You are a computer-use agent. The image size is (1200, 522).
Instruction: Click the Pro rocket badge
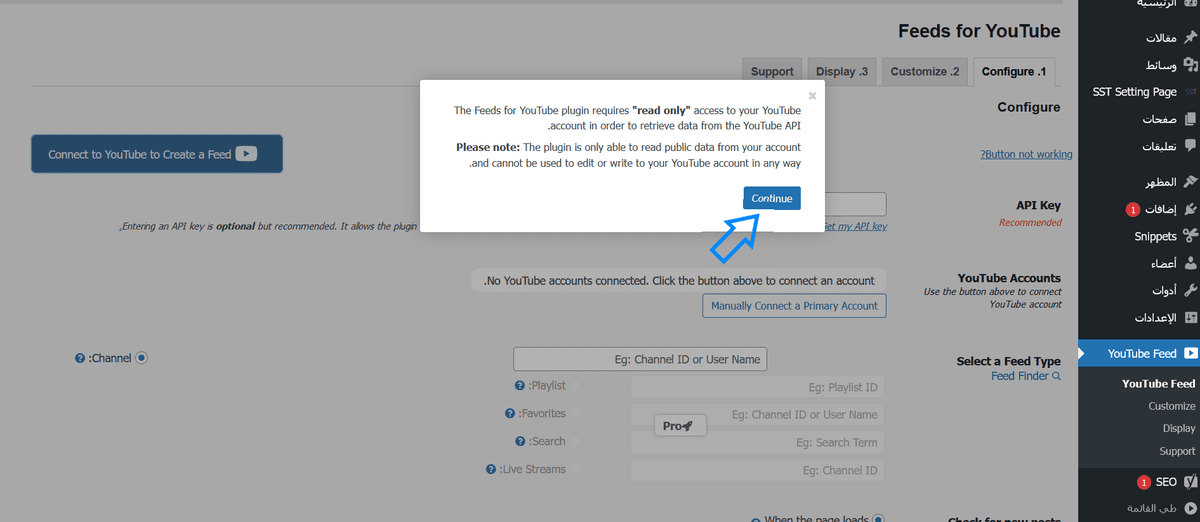pos(680,426)
